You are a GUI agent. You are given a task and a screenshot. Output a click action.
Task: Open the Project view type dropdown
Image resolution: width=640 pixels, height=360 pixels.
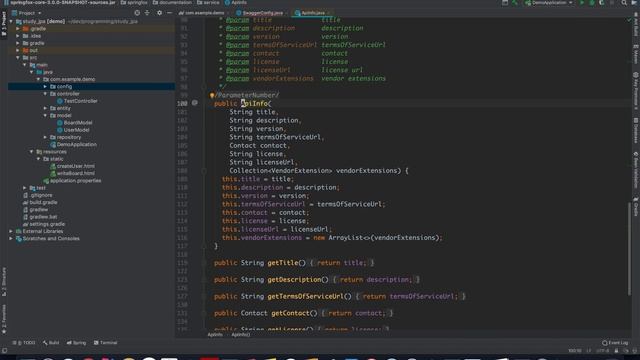pos(27,13)
